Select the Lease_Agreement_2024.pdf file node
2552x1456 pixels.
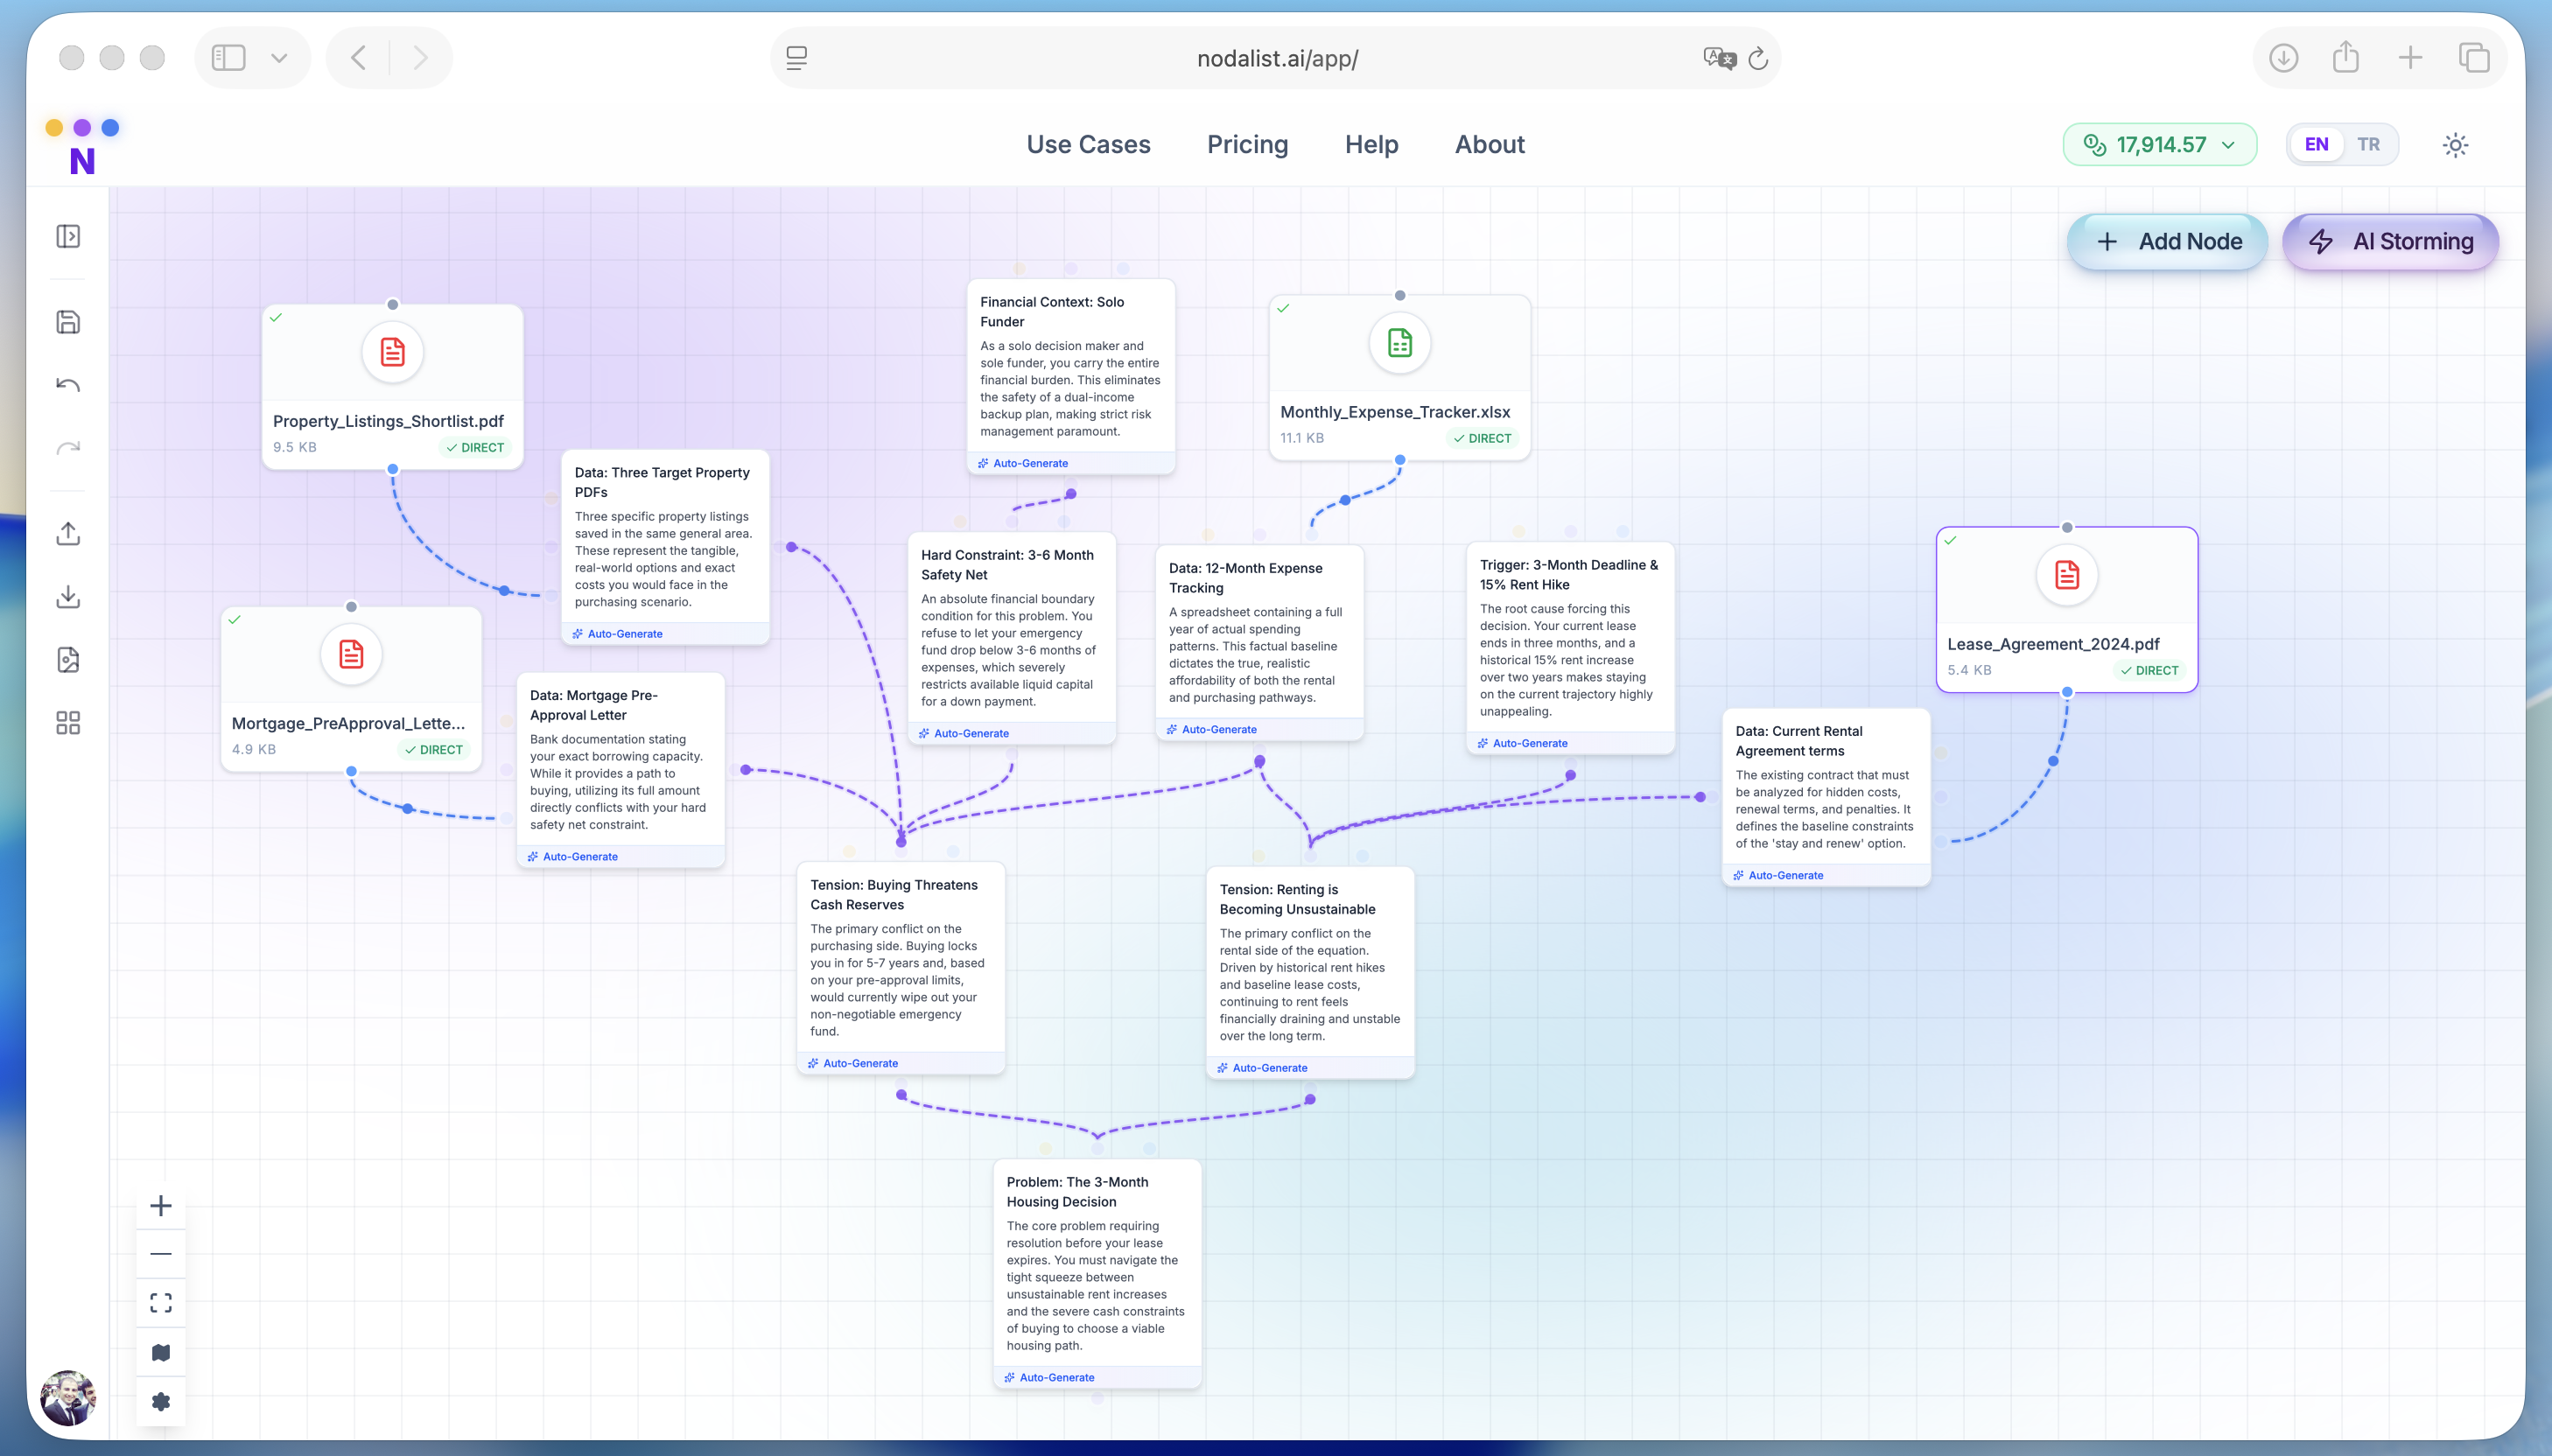pyautogui.click(x=2066, y=610)
